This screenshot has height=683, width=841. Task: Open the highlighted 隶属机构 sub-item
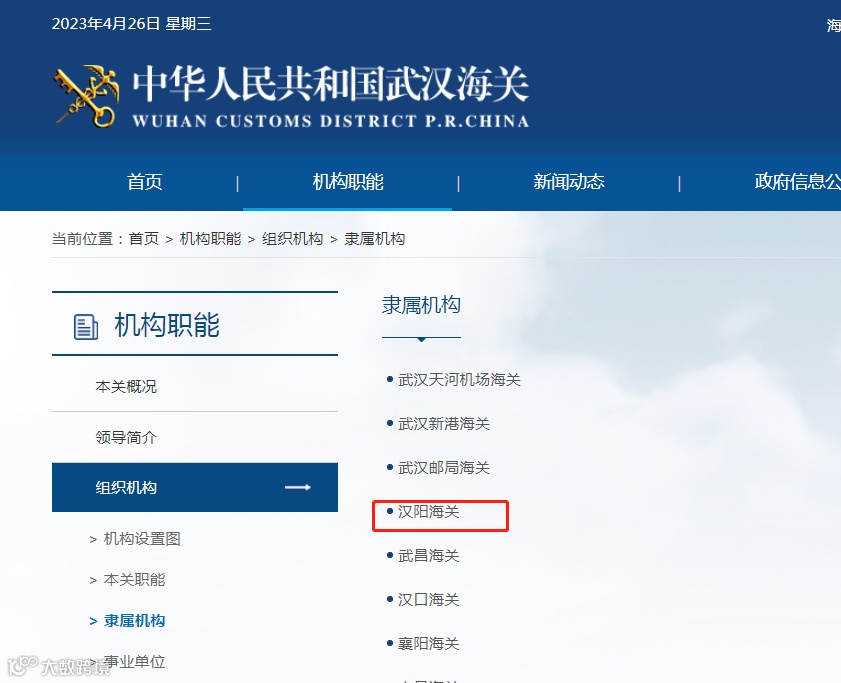(134, 621)
